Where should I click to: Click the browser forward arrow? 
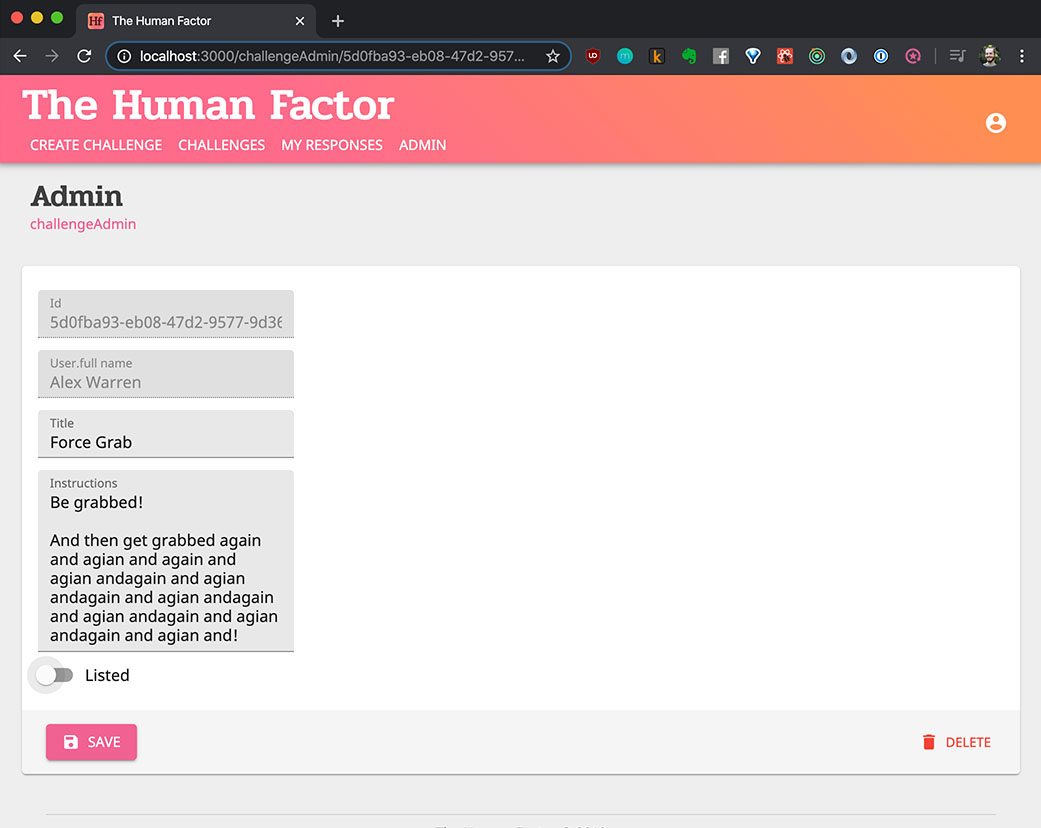[x=52, y=56]
